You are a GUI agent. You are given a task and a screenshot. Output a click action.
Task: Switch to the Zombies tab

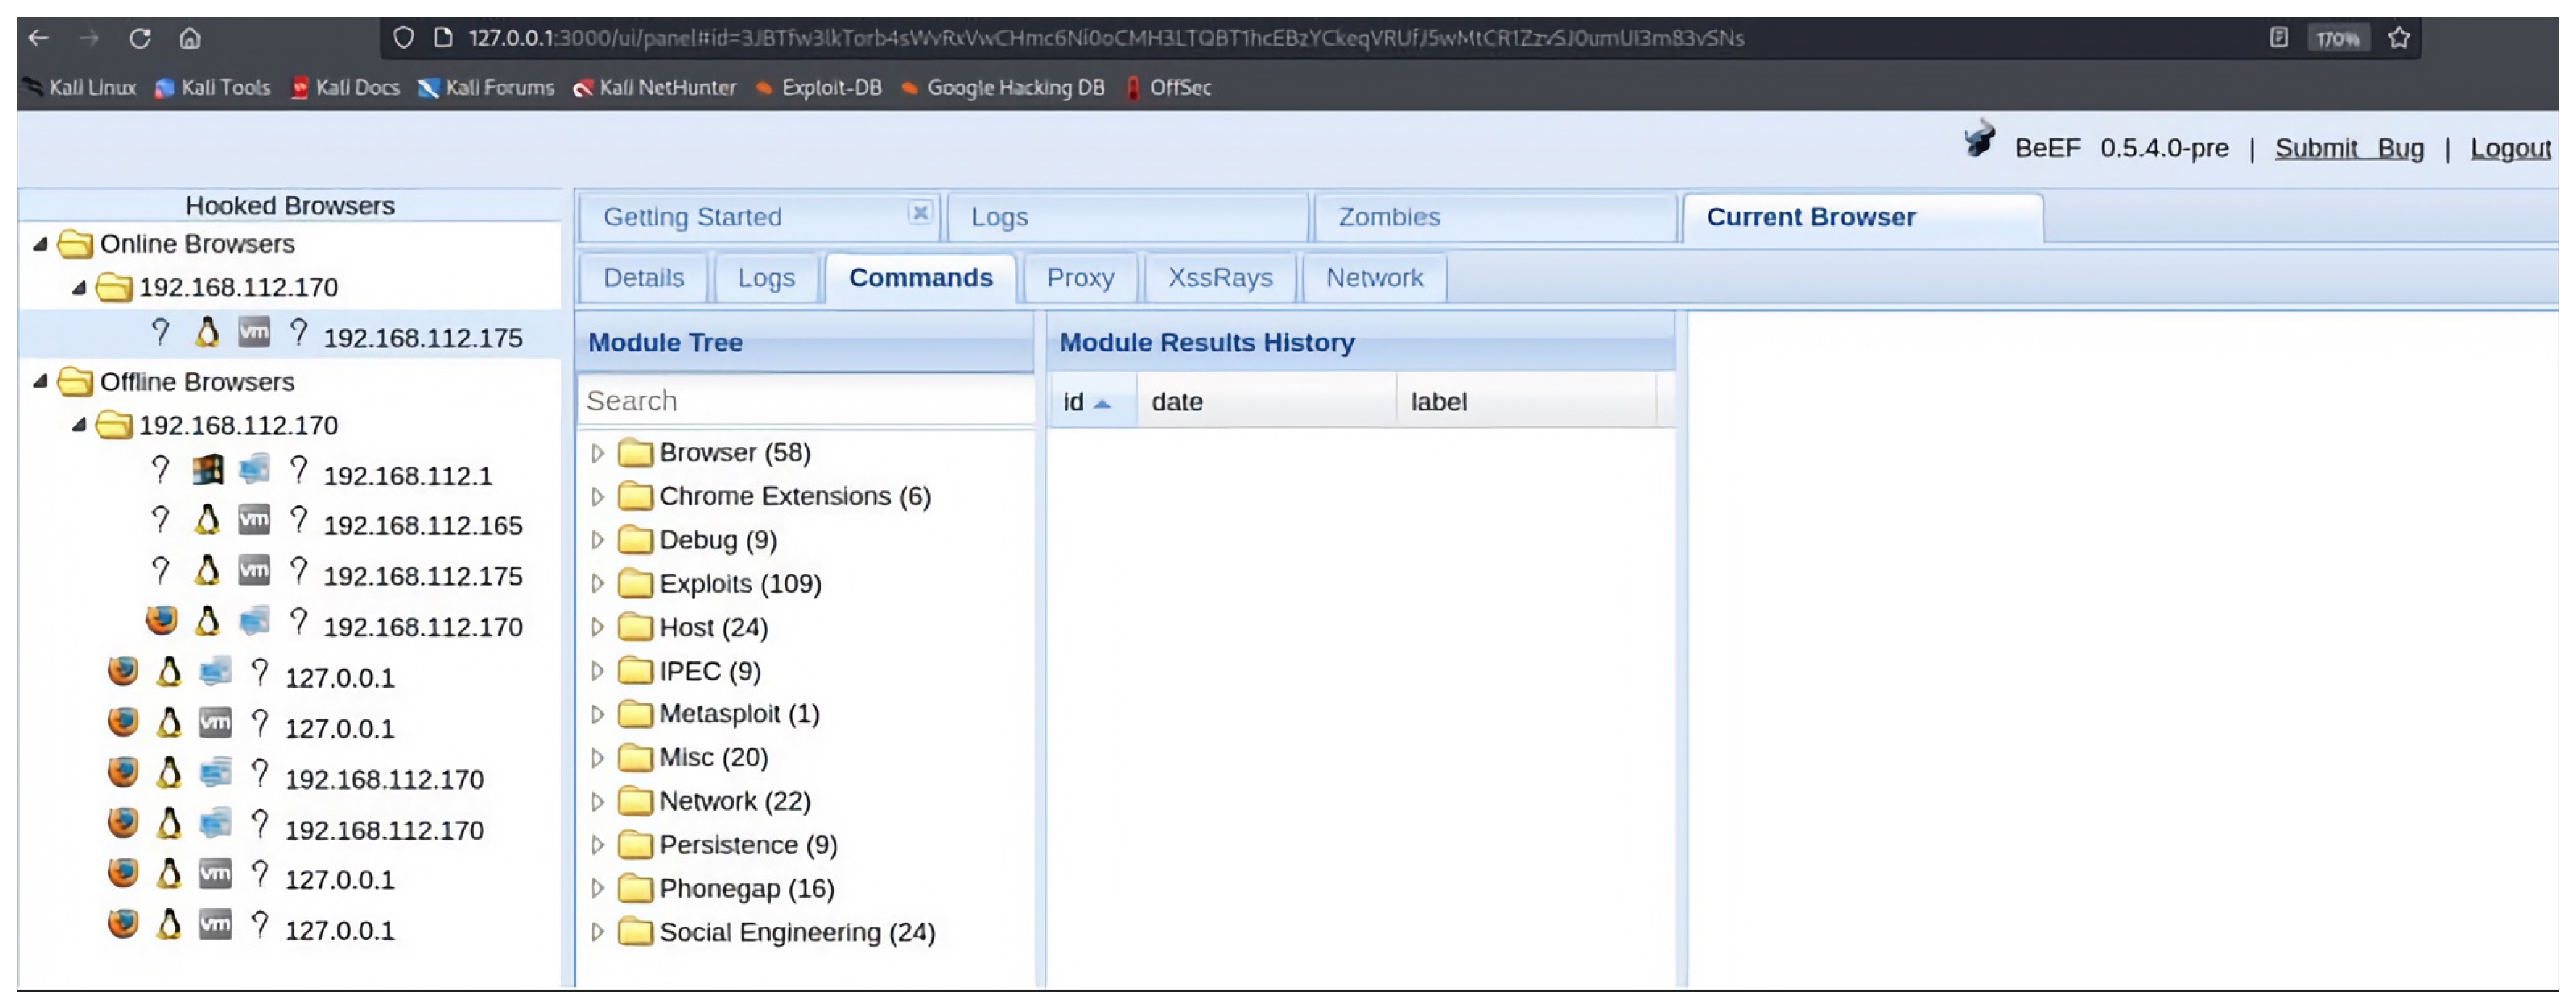click(1388, 217)
